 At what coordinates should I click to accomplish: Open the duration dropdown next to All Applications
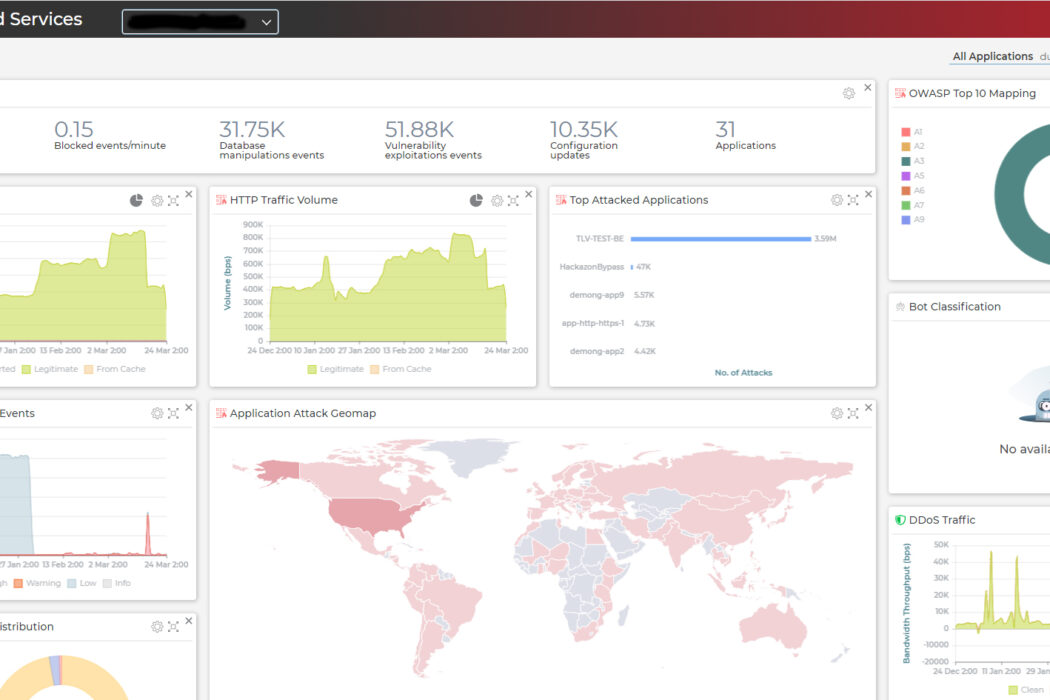[1044, 57]
